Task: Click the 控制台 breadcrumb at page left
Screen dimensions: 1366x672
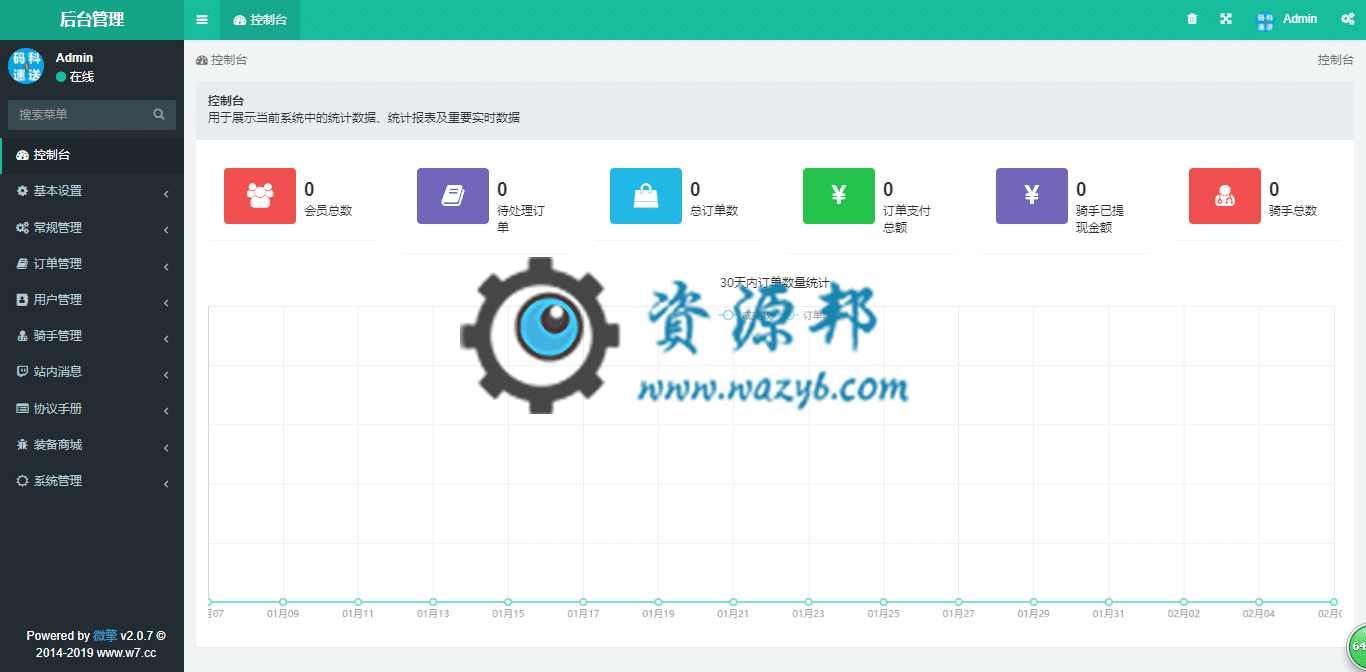Action: (x=222, y=60)
